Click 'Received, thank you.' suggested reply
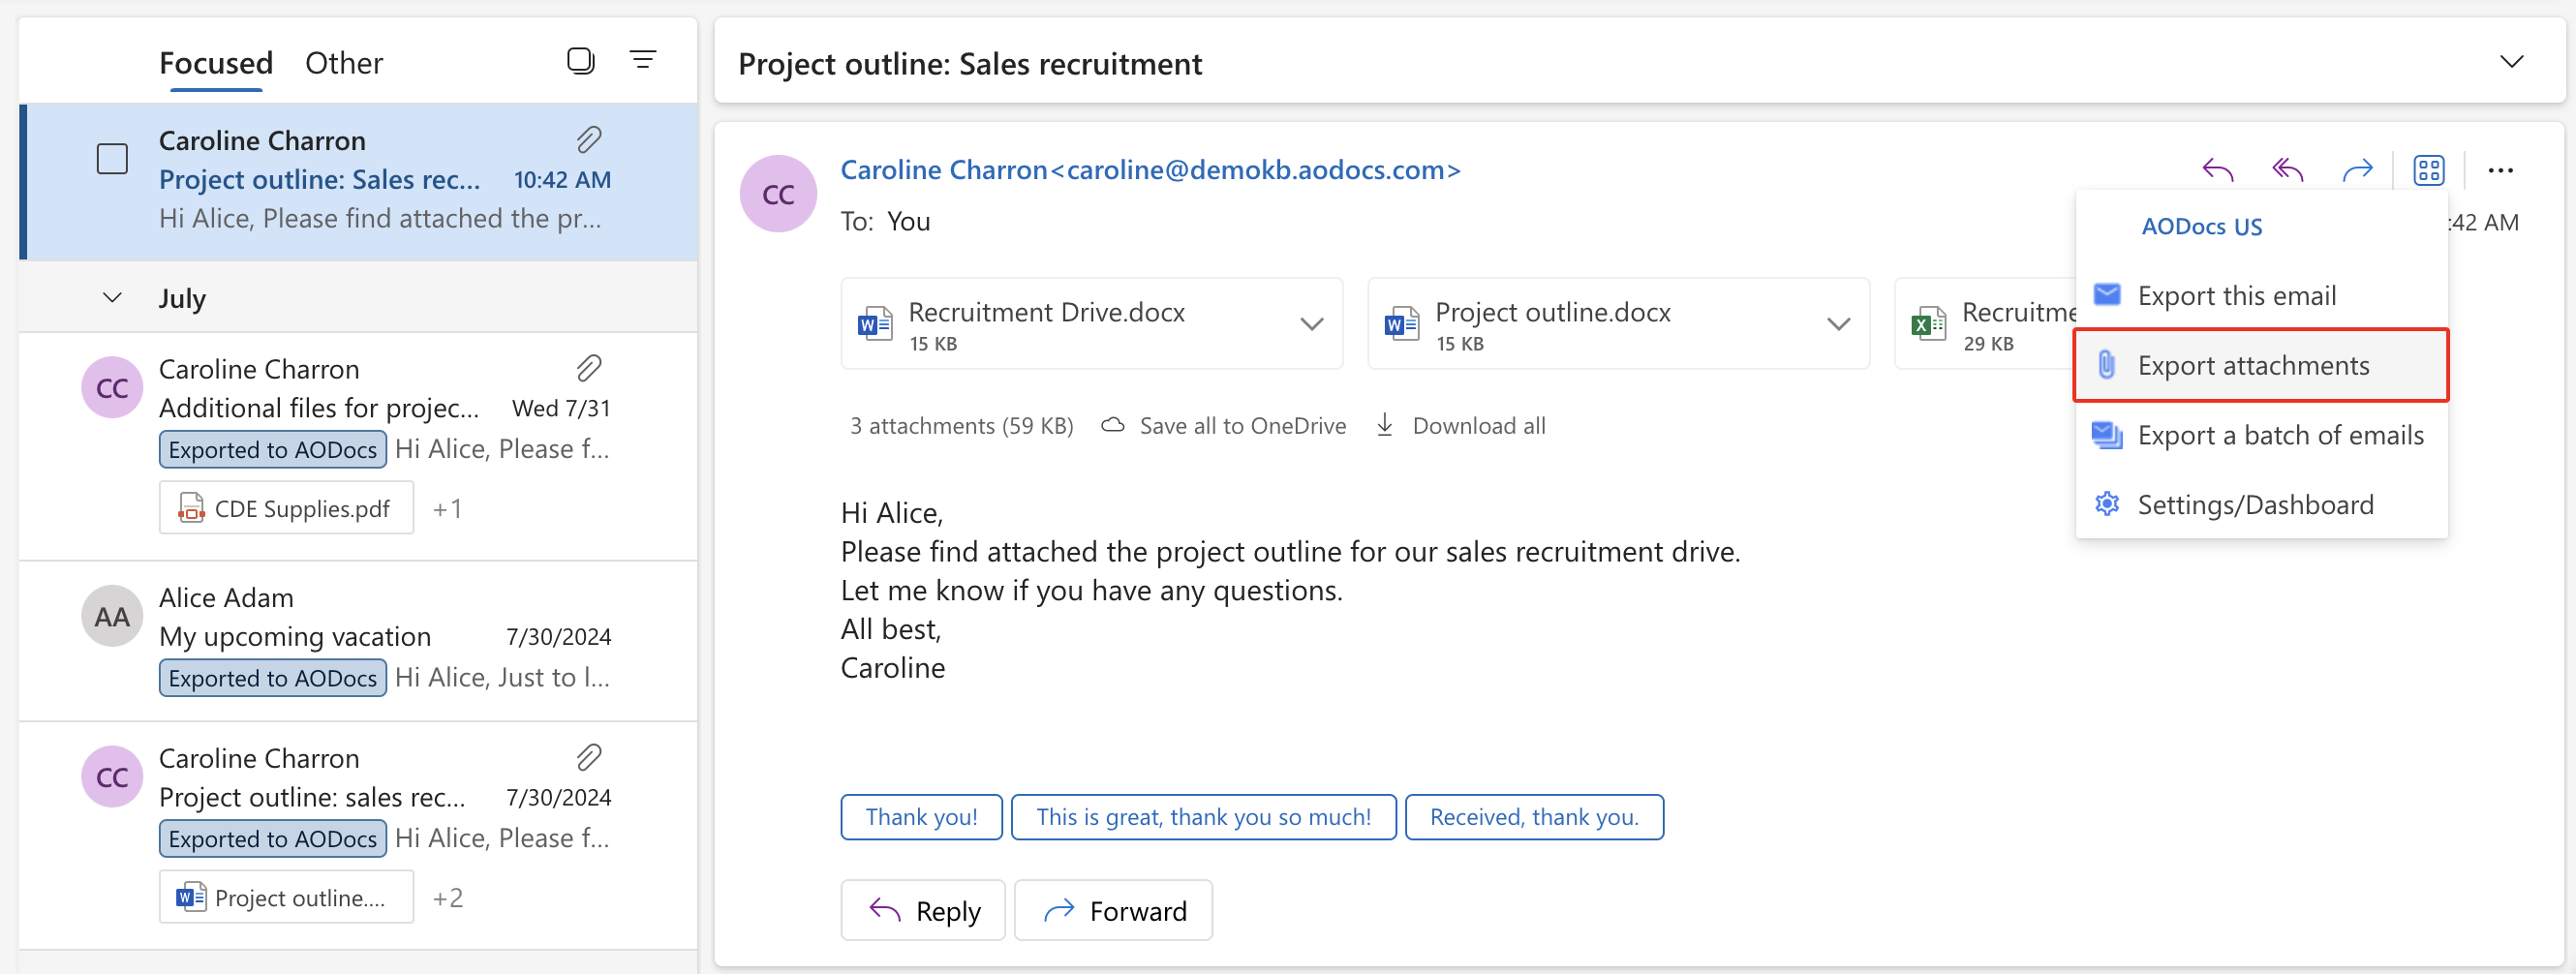Screen dimensions: 2576x974 (x=1534, y=817)
